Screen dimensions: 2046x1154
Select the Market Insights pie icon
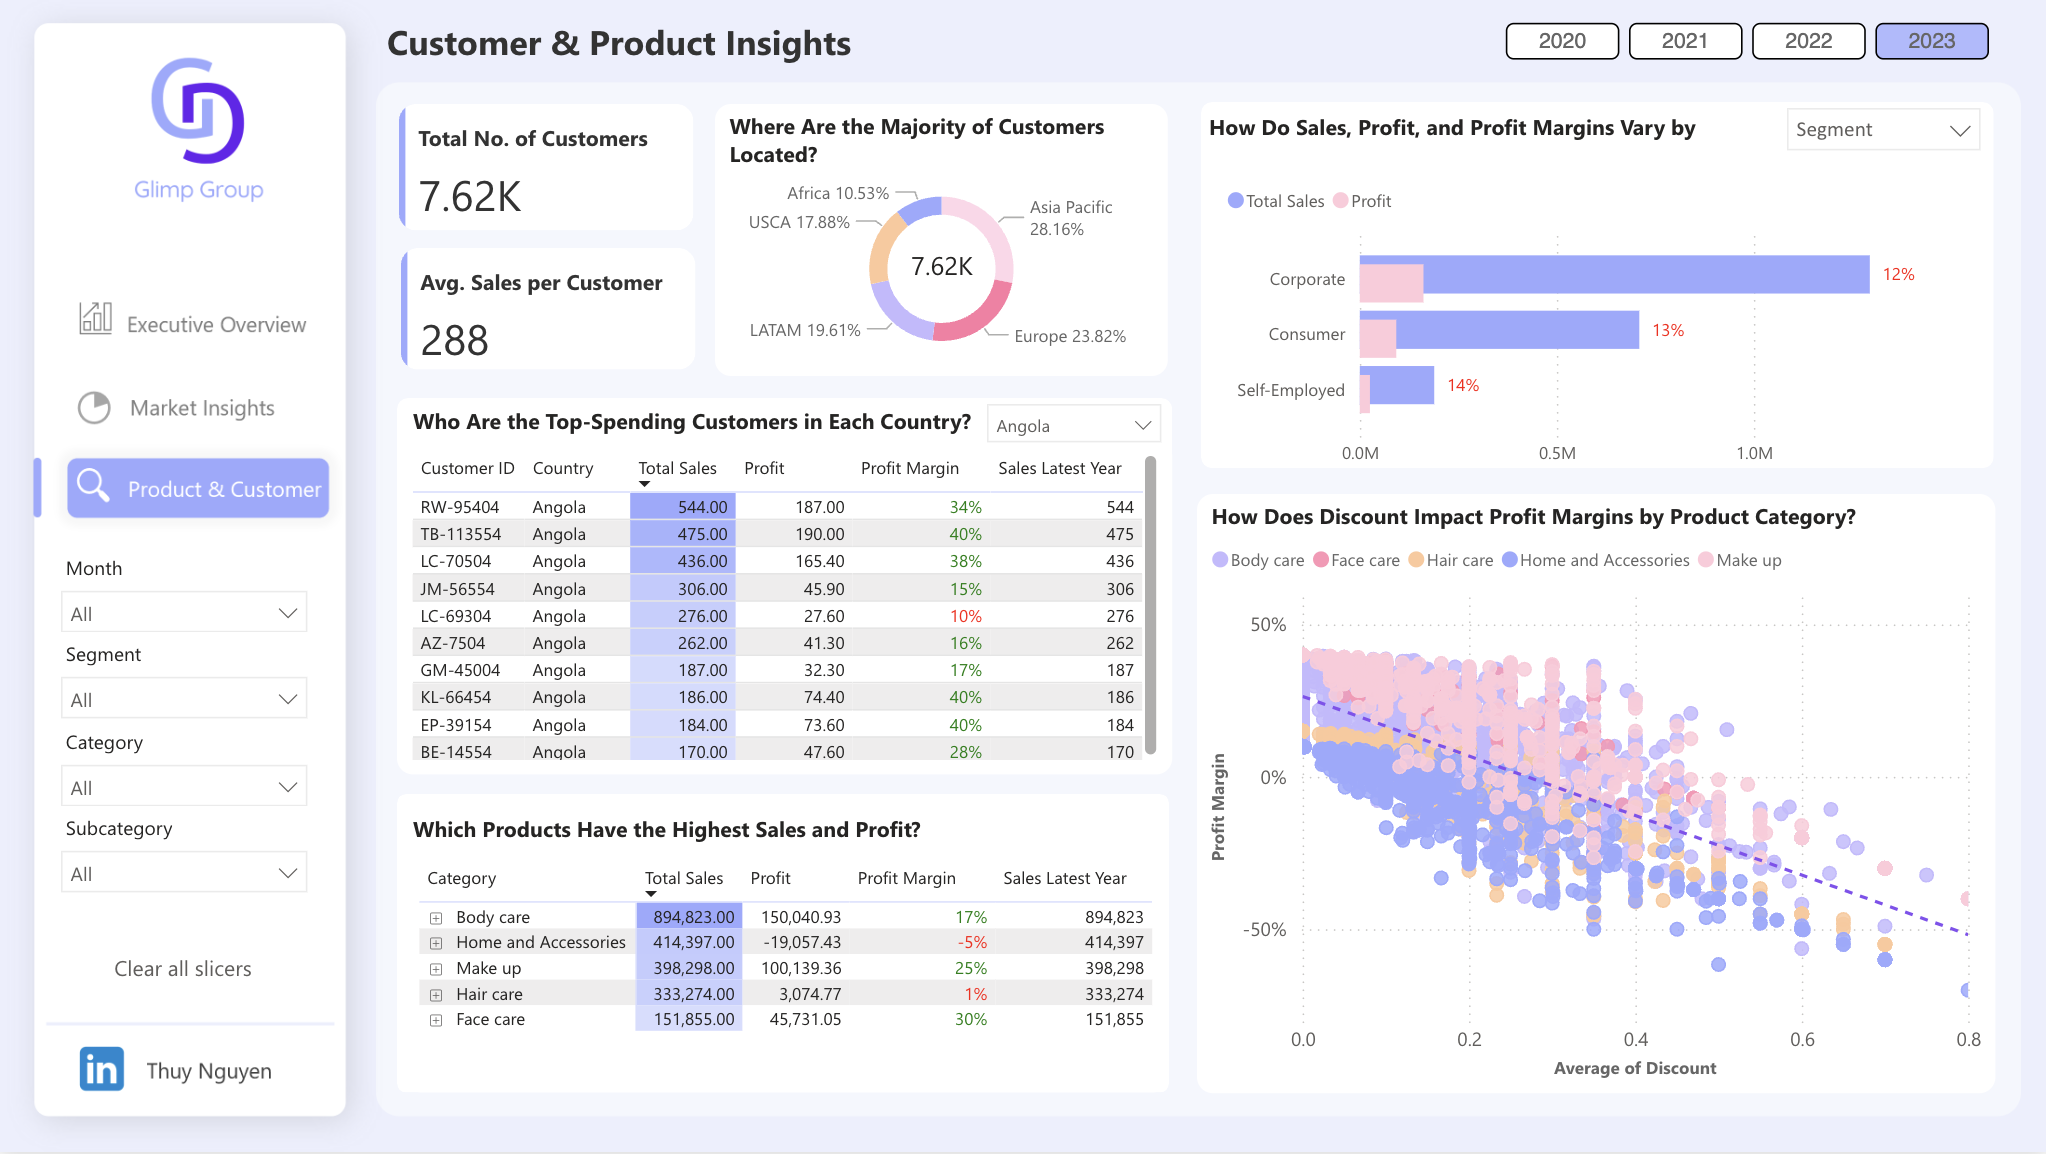click(93, 407)
